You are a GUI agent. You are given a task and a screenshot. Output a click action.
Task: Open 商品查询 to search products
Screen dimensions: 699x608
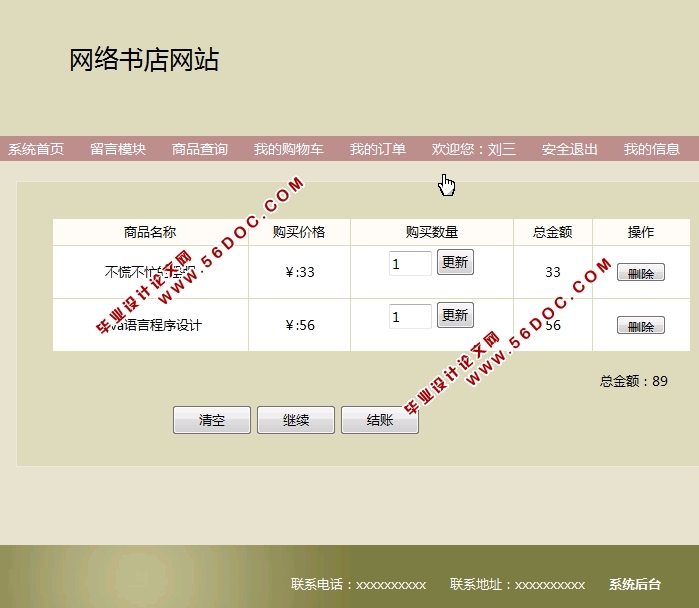[200, 149]
